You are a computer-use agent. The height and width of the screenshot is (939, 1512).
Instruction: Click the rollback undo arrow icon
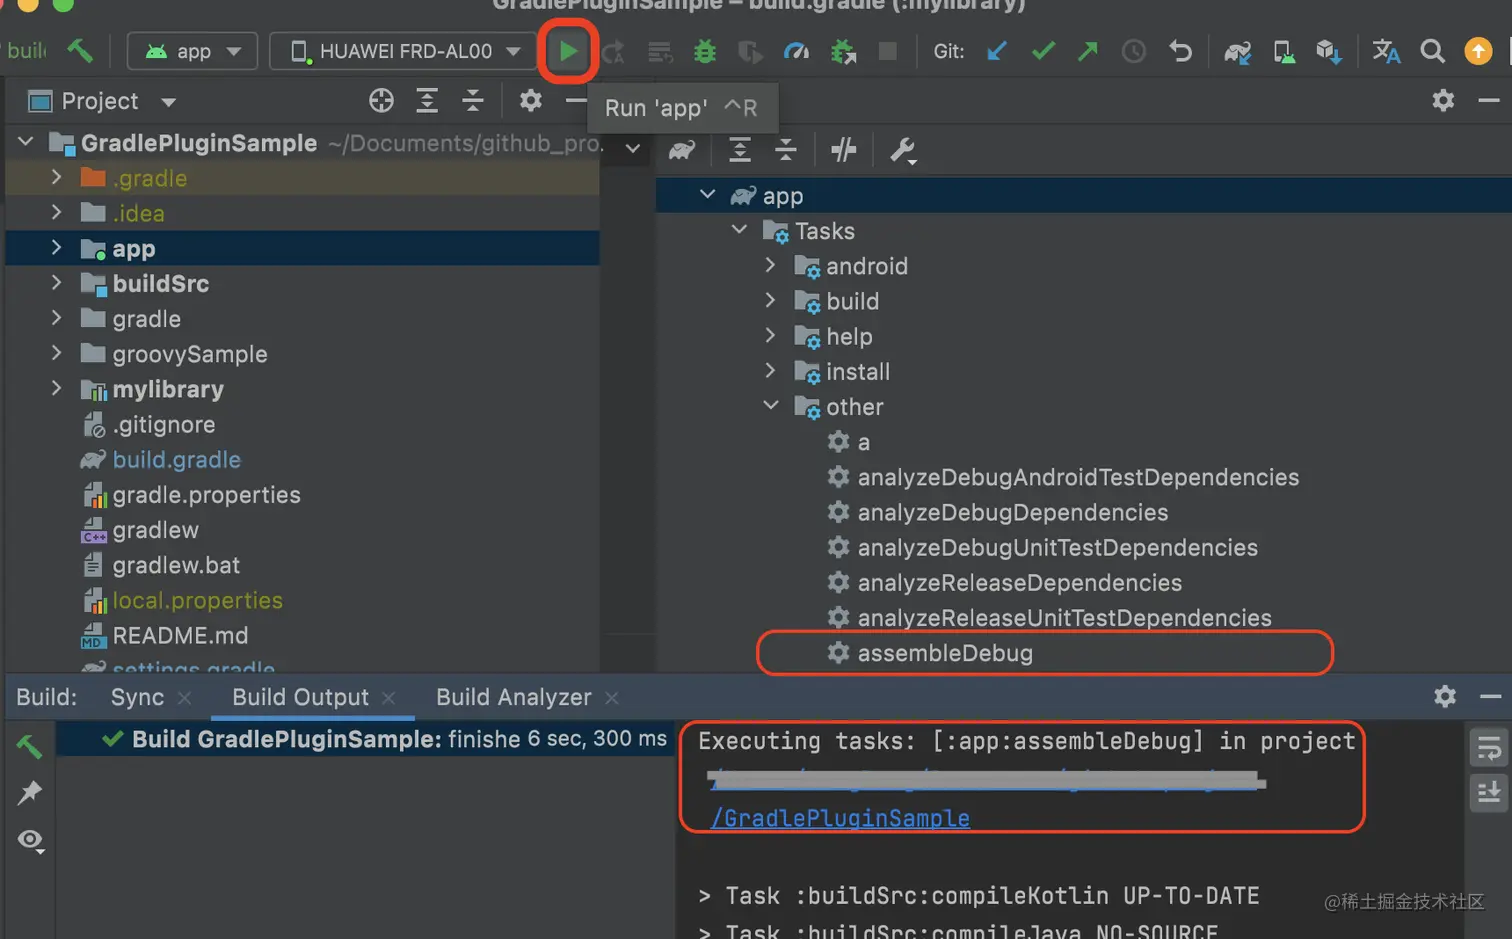pyautogui.click(x=1180, y=51)
